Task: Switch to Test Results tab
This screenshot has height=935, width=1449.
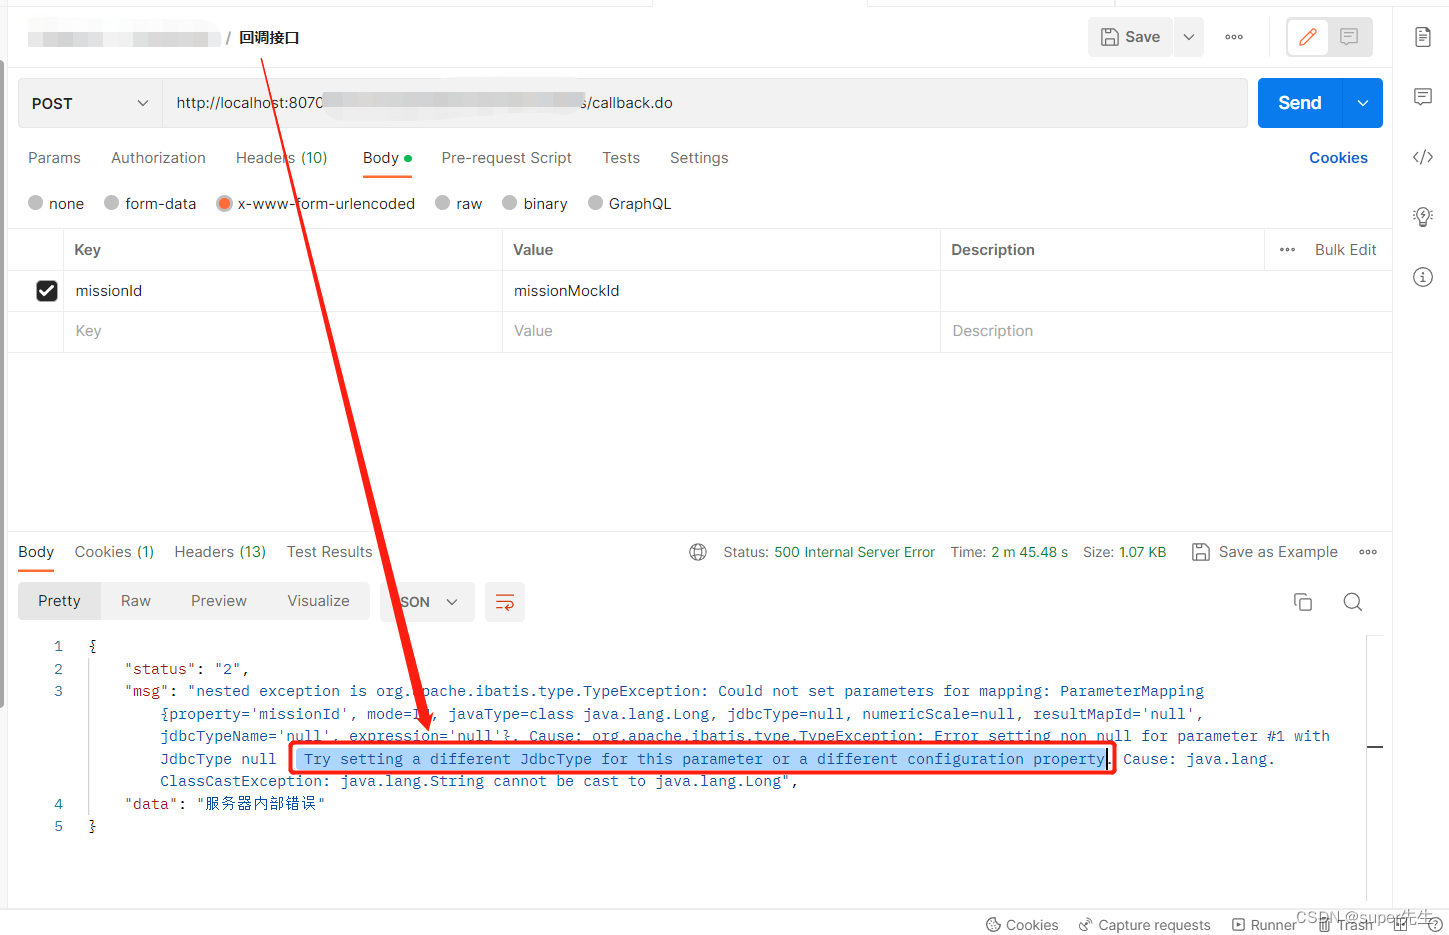Action: click(329, 552)
